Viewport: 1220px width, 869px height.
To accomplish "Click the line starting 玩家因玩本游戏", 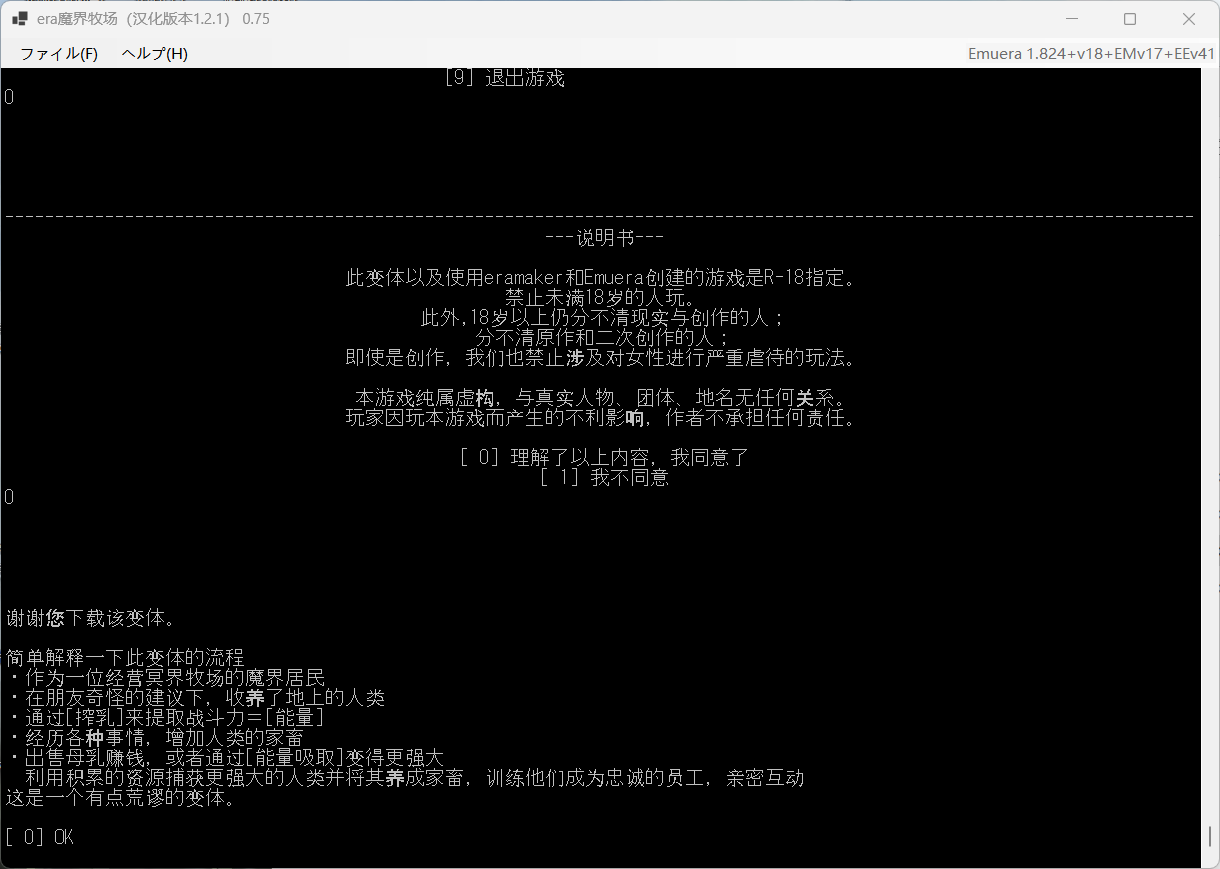I will click(600, 418).
